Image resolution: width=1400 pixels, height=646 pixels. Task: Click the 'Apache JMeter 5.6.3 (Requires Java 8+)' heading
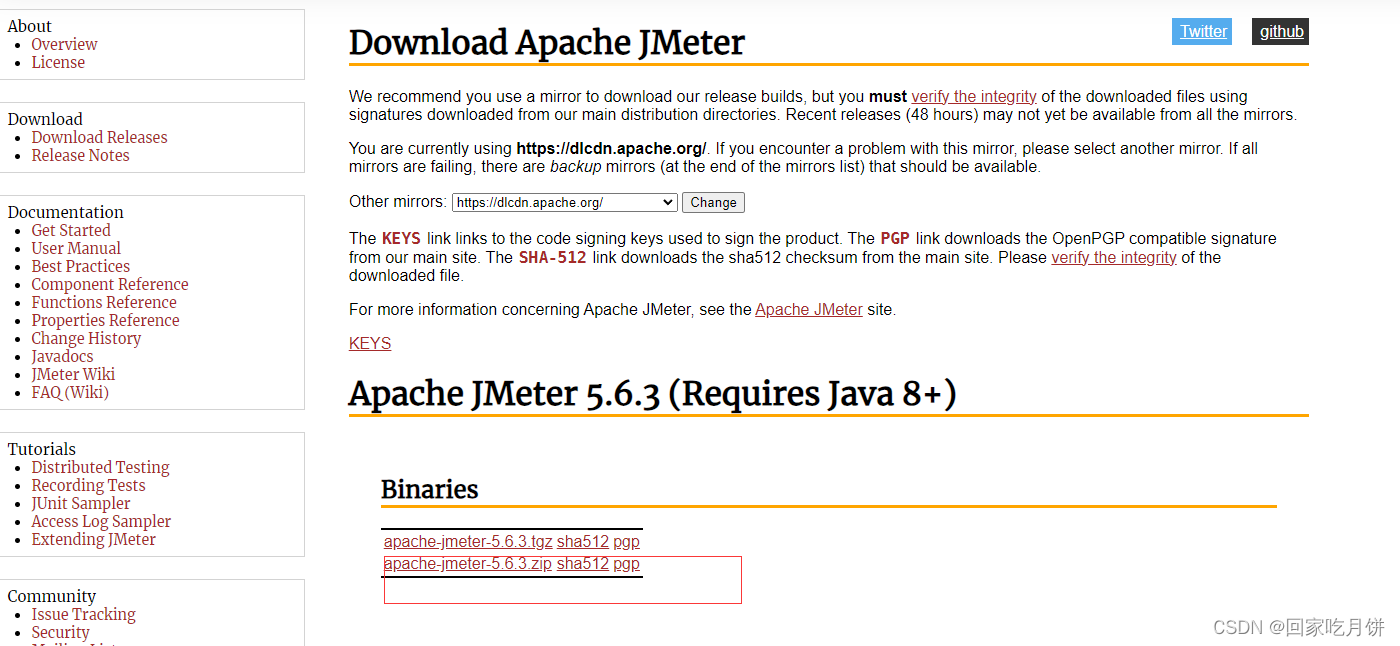(x=653, y=393)
